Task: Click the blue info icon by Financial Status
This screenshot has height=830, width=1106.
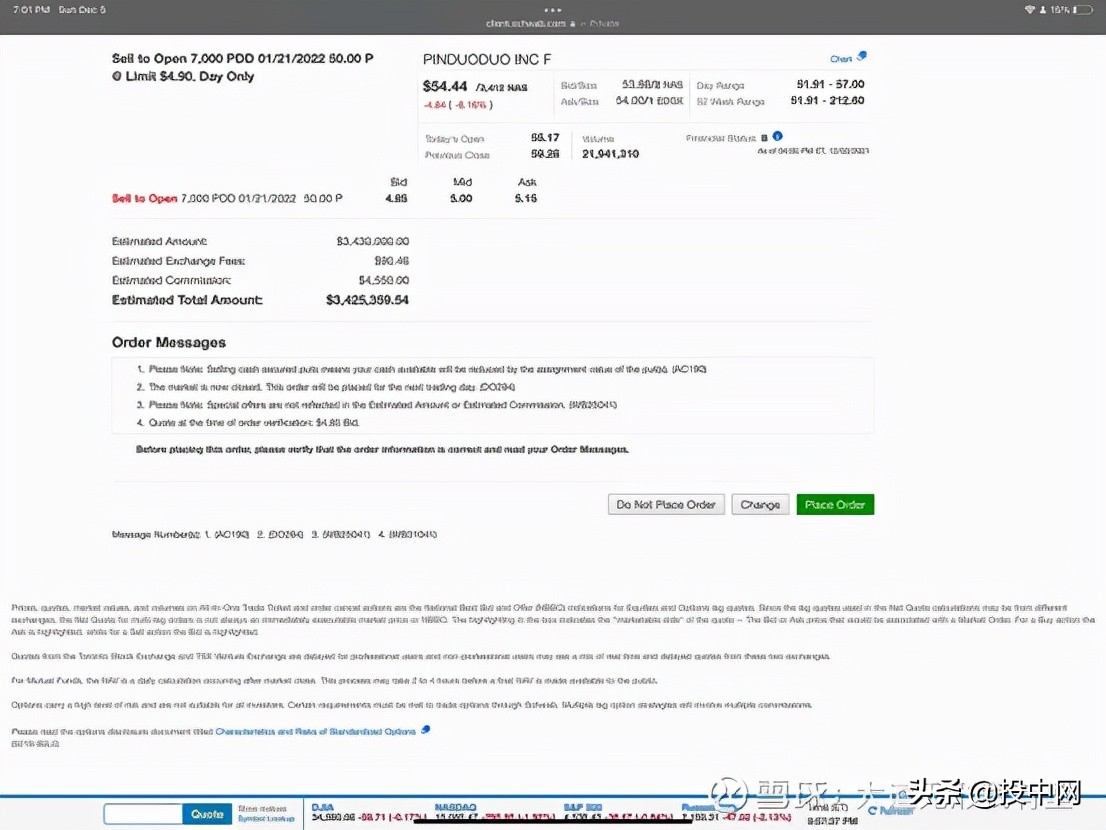Action: pos(778,137)
